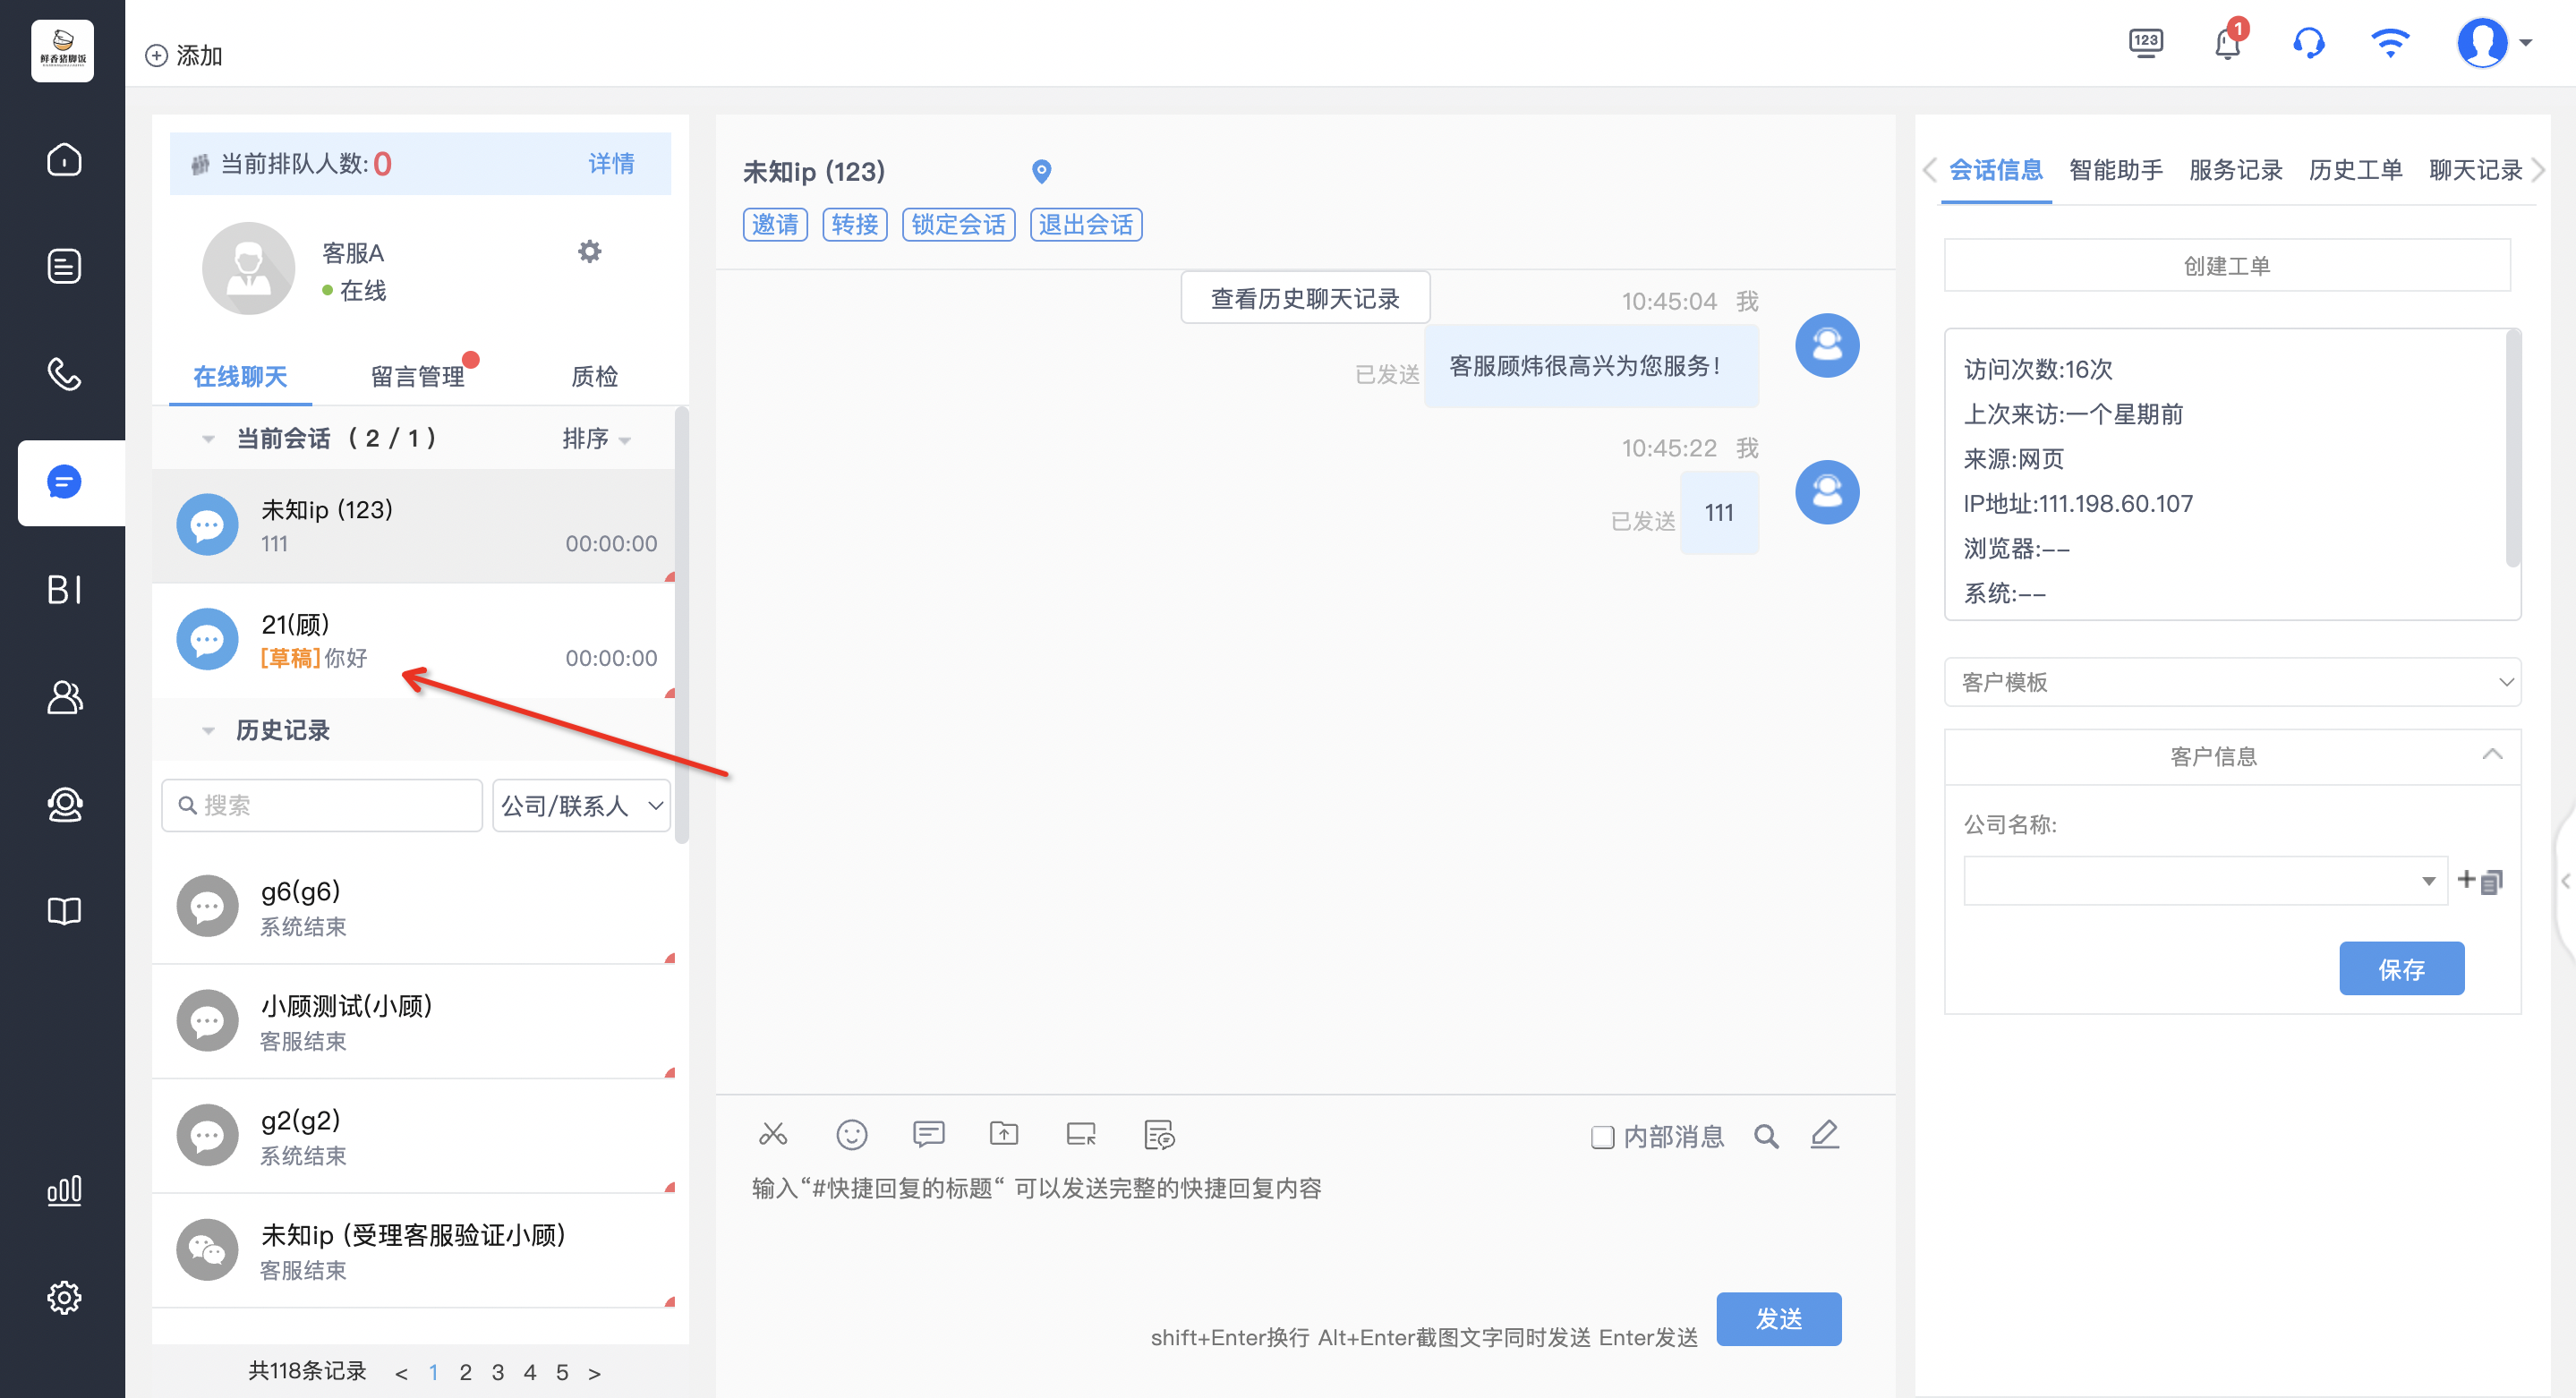Click the history 搜索 input field
The image size is (2576, 1398).
click(321, 805)
